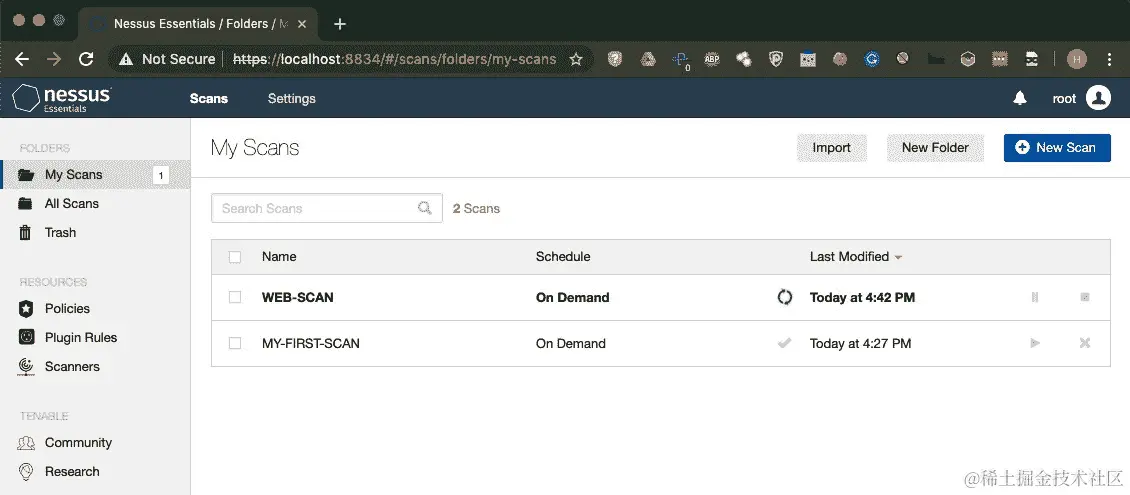Sort by the Schedule column header
1130x495 pixels.
[563, 257]
